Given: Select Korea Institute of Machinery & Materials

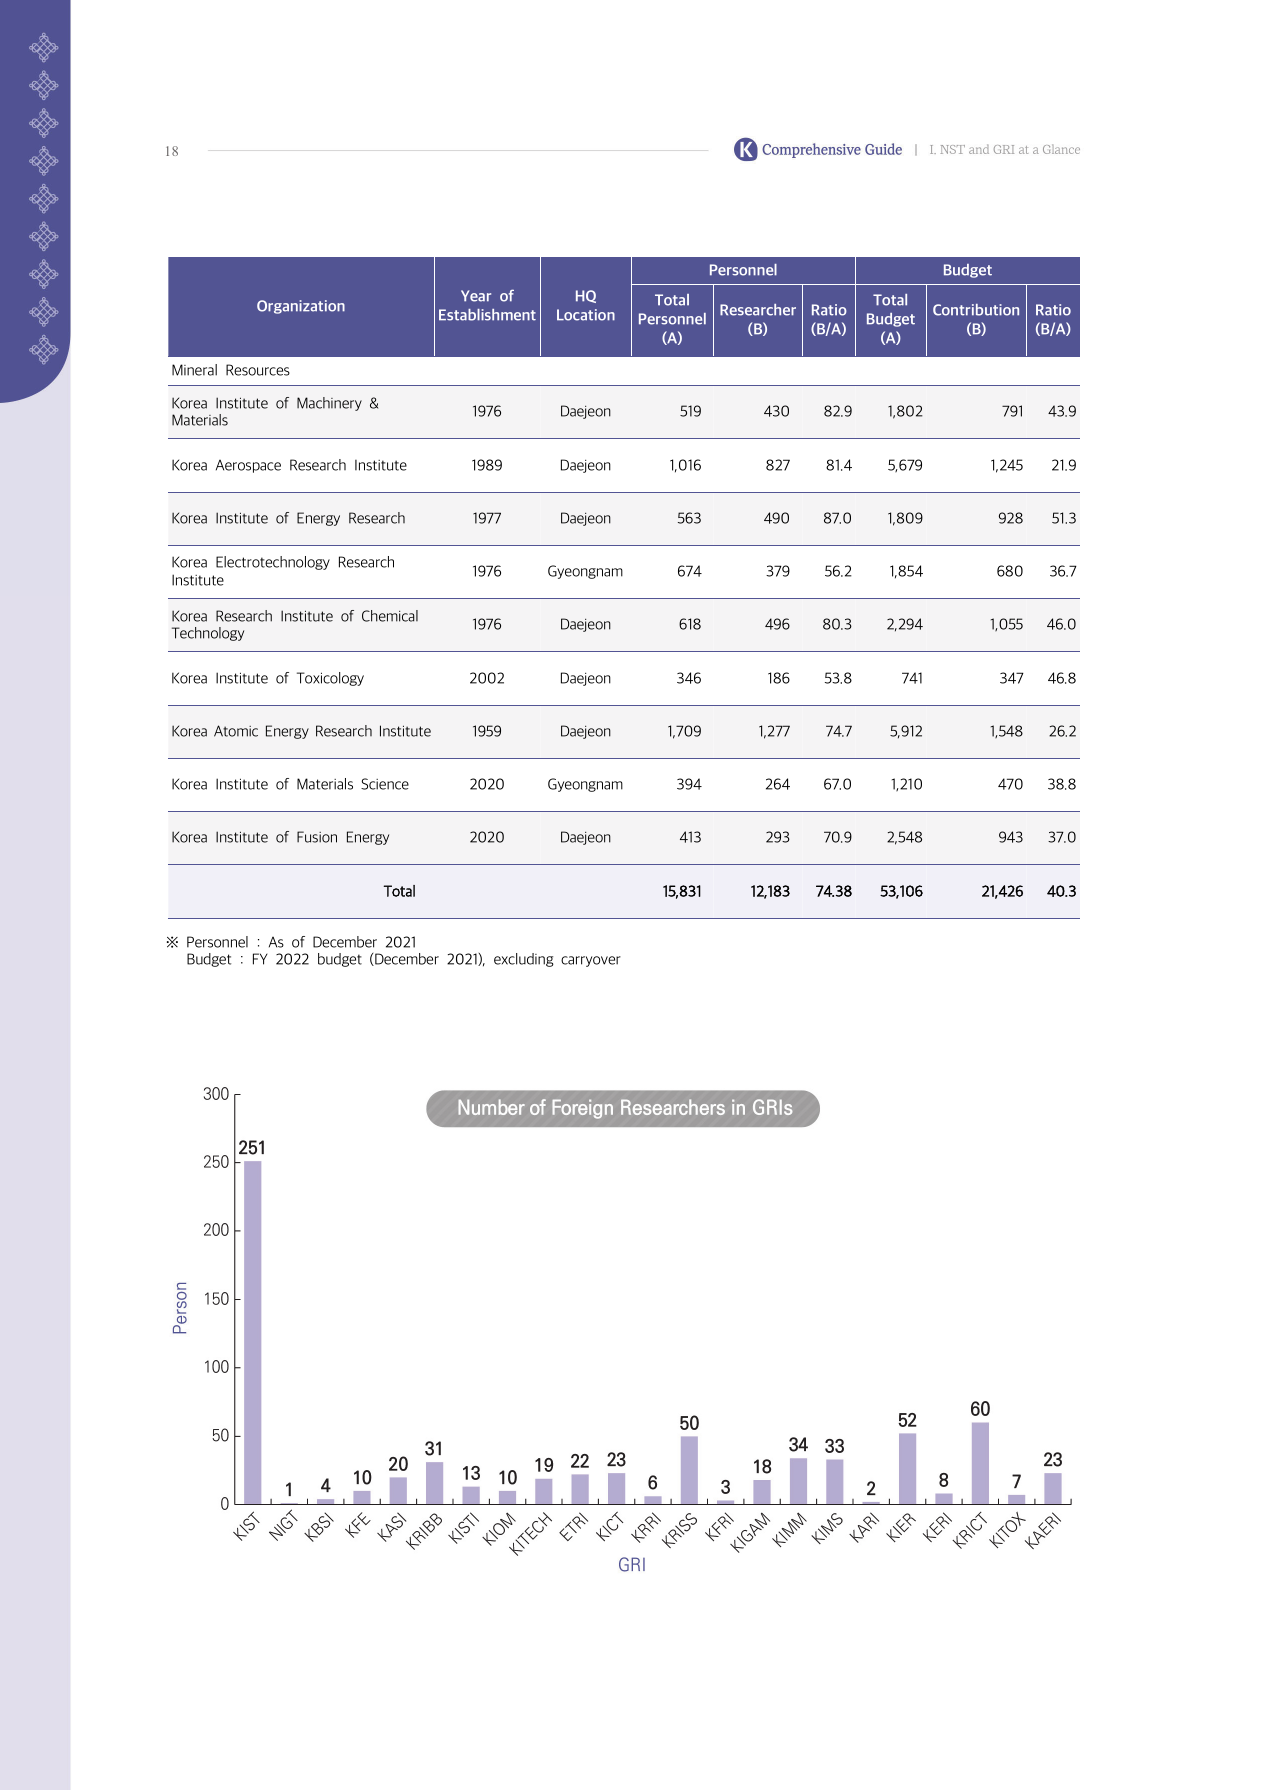Looking at the screenshot, I should pos(275,412).
